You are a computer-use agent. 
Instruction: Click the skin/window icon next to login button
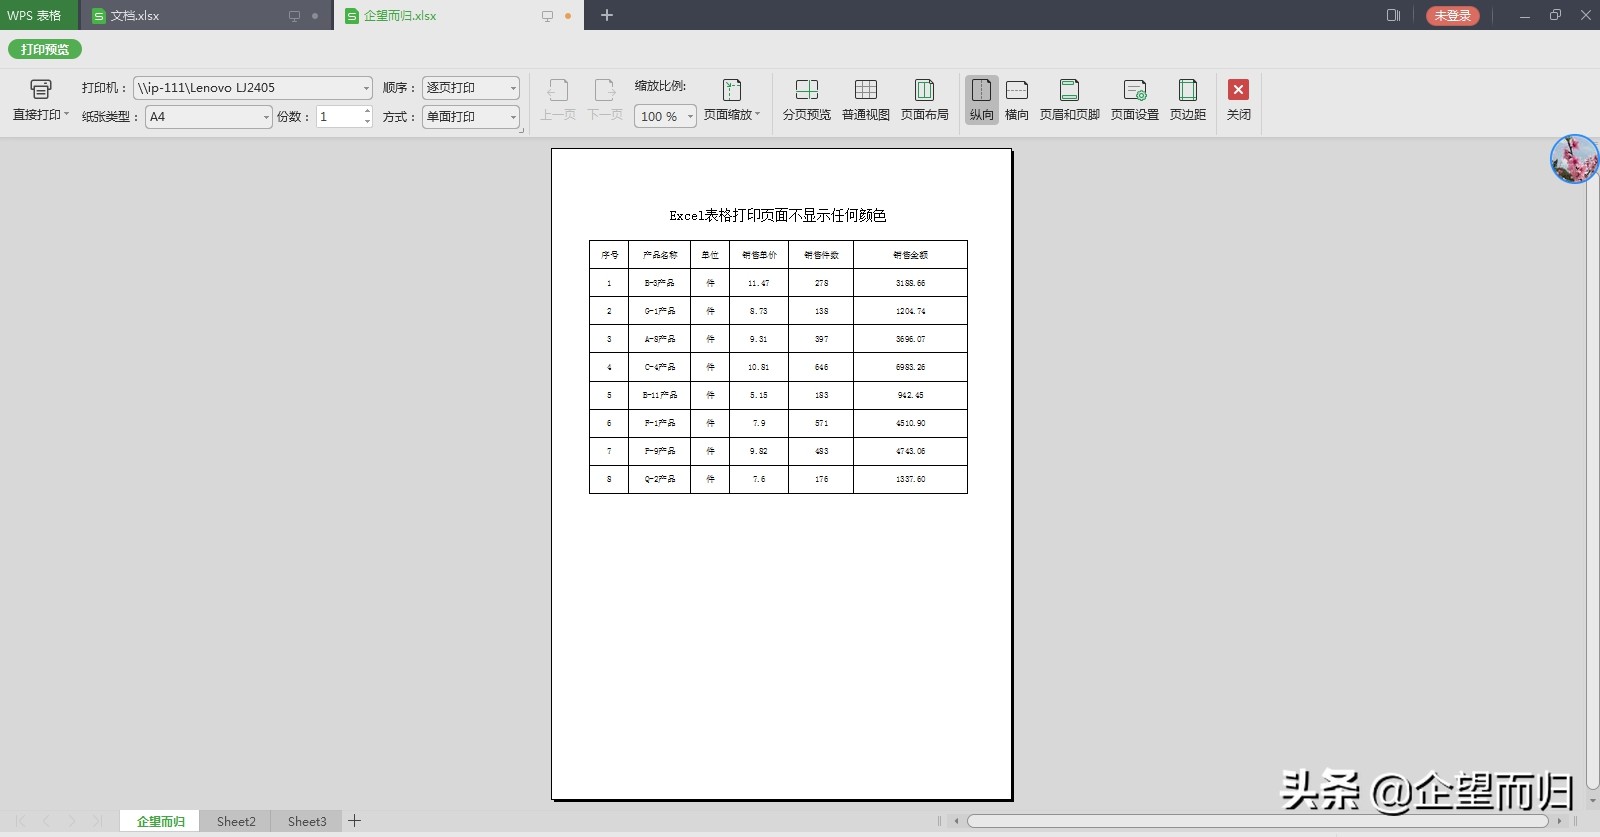(1393, 15)
